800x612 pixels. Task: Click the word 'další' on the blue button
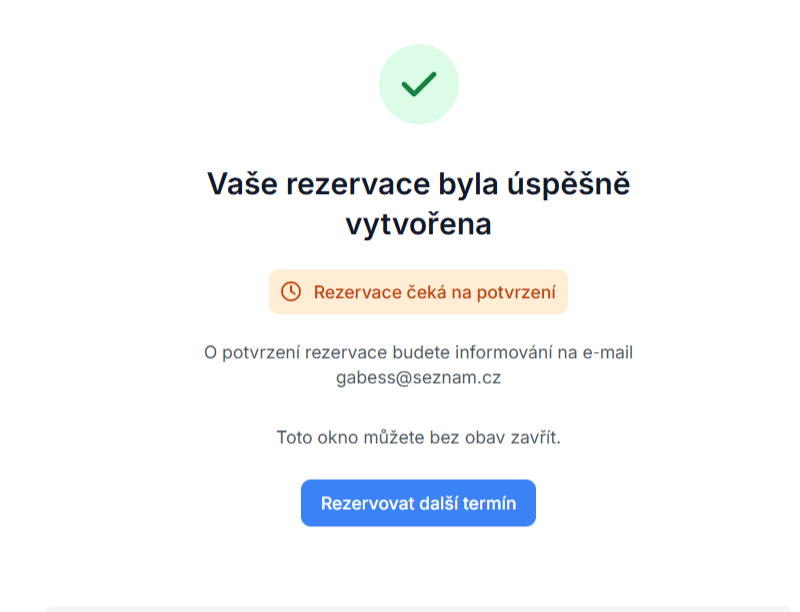439,503
